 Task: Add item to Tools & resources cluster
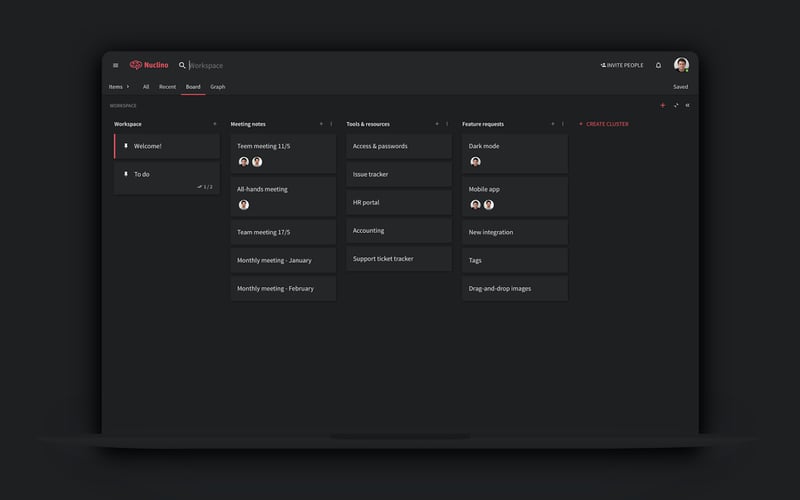pos(437,124)
